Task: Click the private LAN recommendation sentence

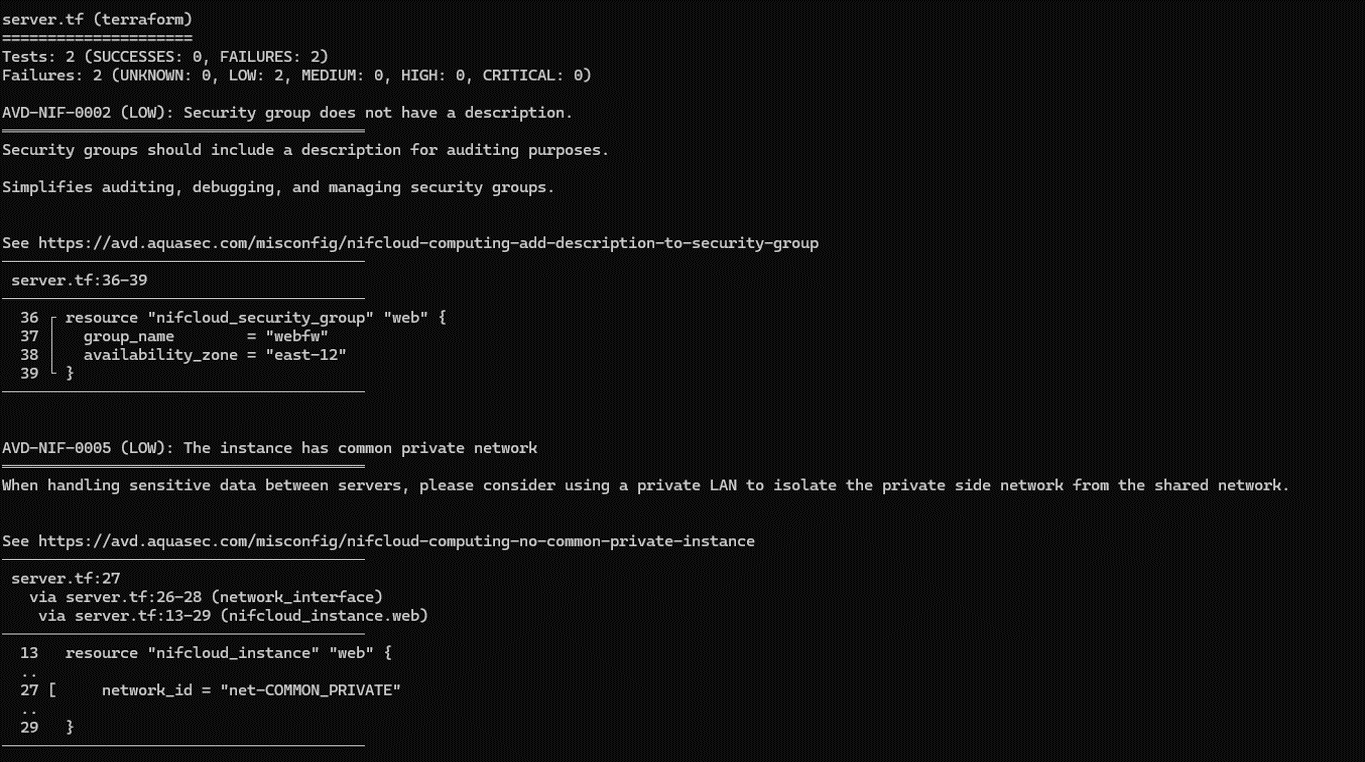Action: 645,485
